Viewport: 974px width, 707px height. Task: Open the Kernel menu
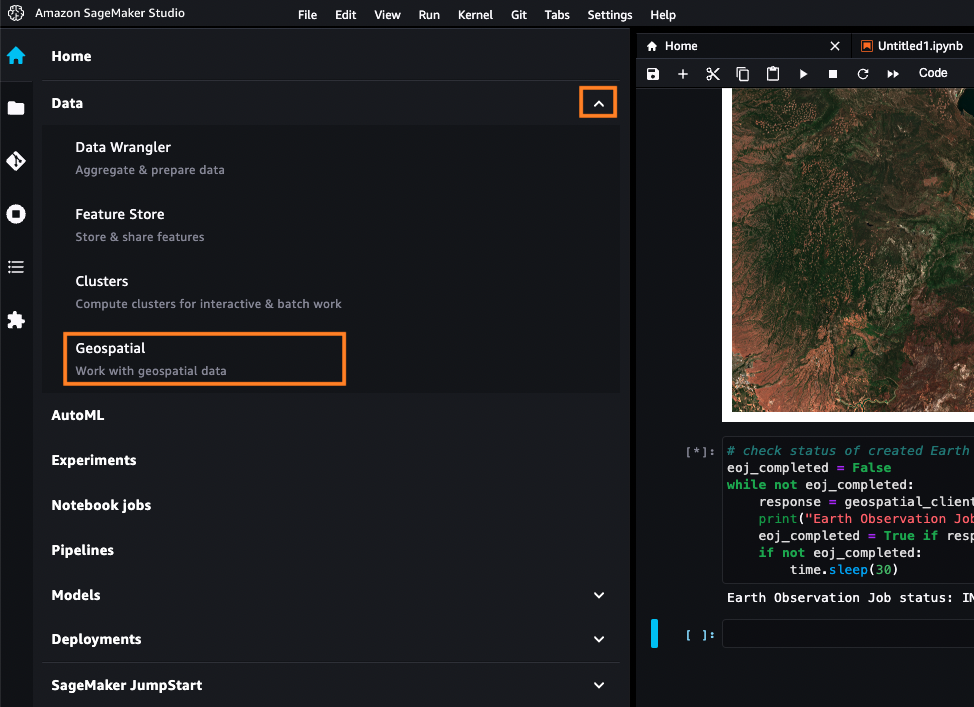pyautogui.click(x=475, y=15)
